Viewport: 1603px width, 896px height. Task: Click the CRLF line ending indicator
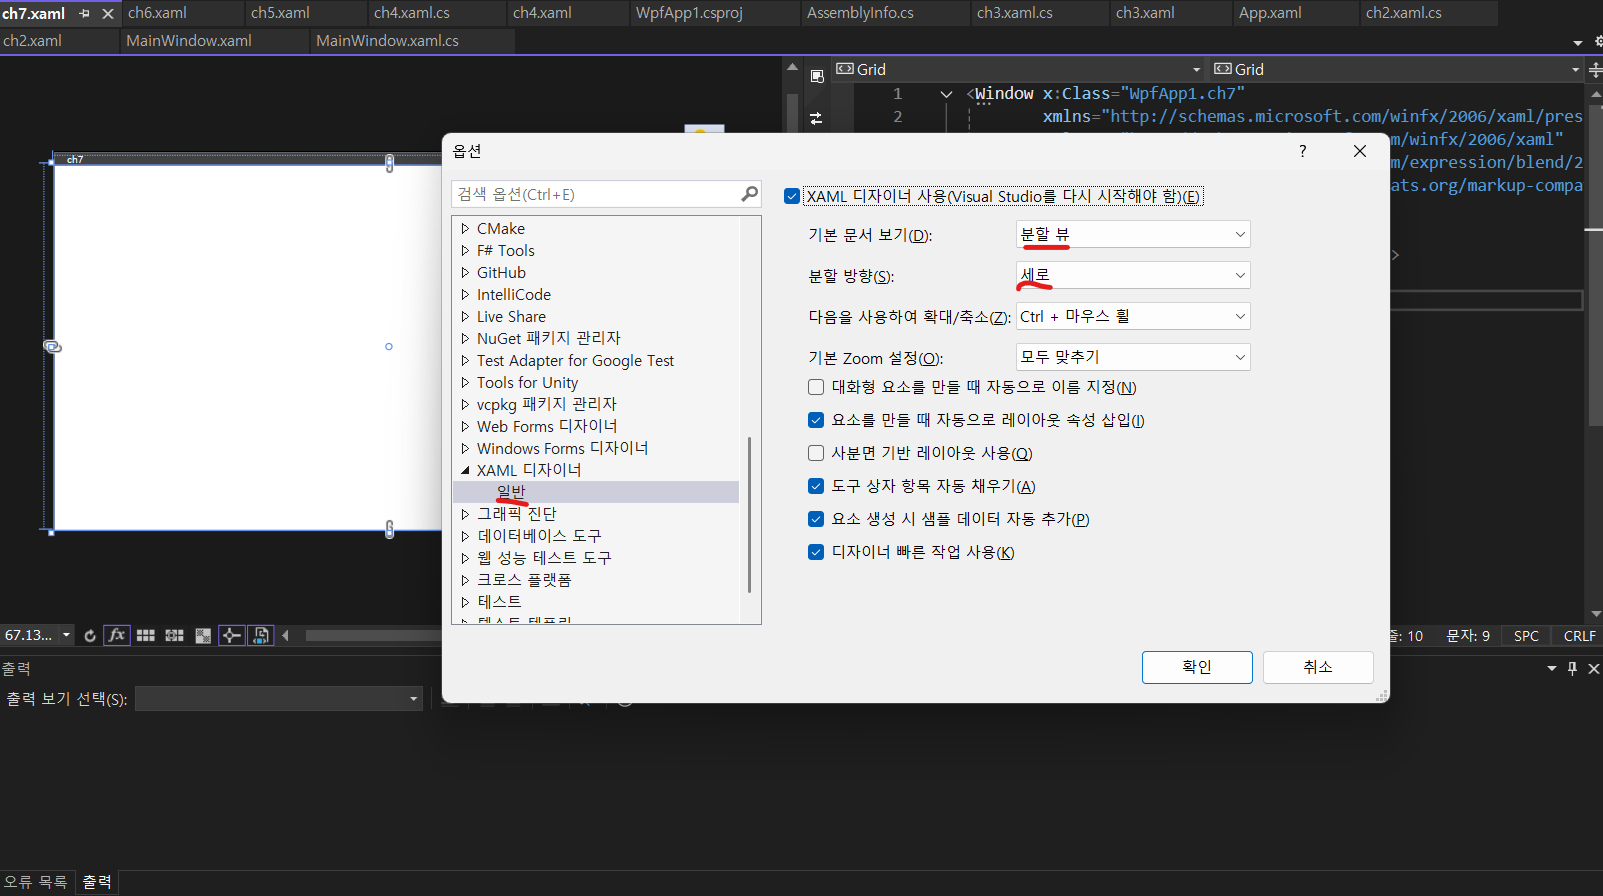click(x=1579, y=636)
